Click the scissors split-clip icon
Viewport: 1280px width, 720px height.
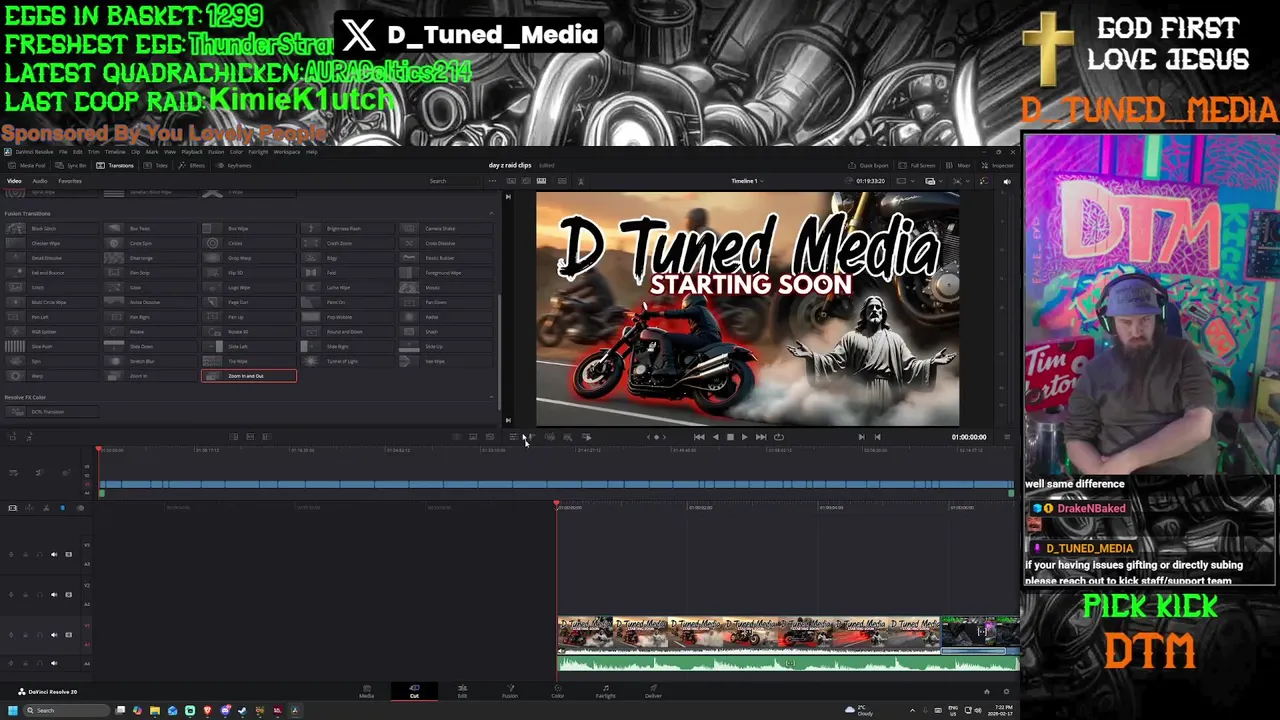(45, 508)
